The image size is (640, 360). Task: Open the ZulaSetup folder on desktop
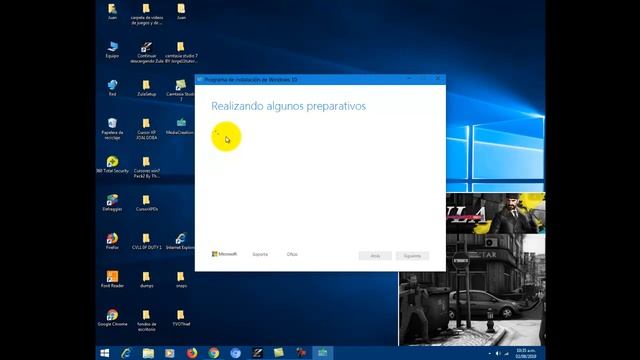coord(147,88)
